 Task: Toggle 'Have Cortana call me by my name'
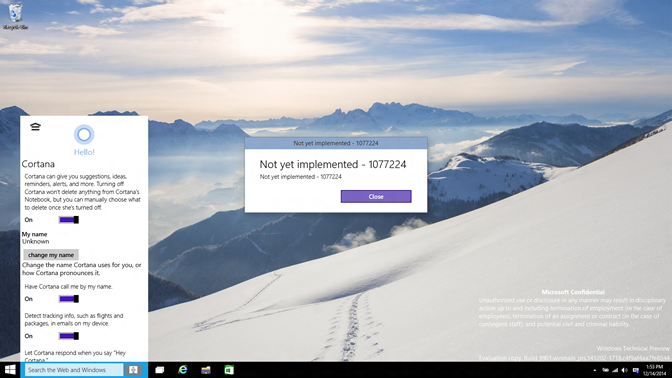[69, 299]
